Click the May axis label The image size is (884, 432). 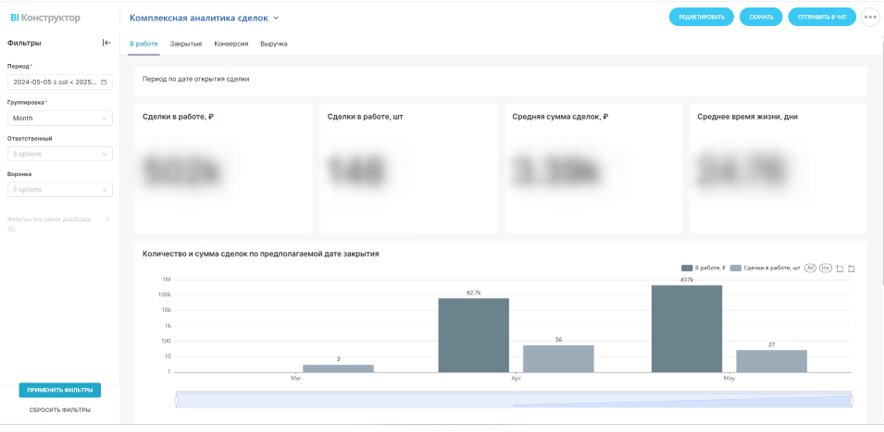coord(729,378)
